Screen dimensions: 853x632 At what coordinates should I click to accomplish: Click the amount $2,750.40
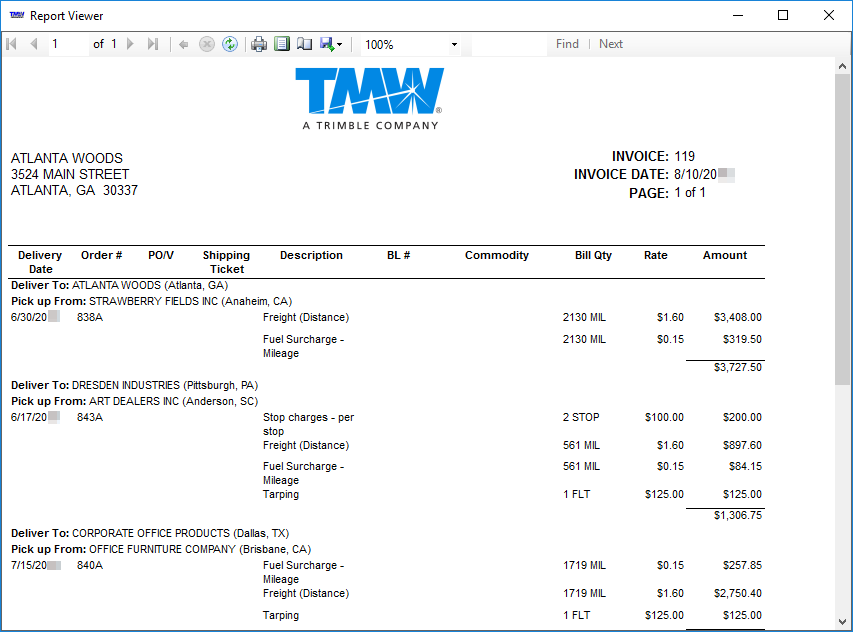(x=738, y=593)
